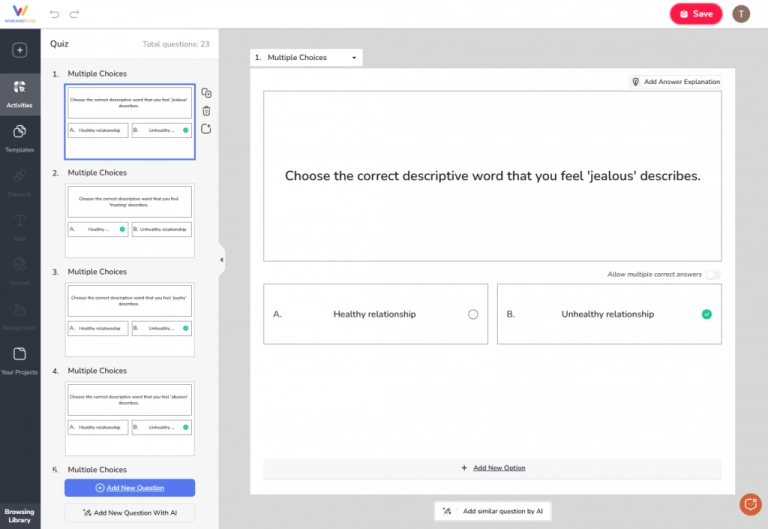Select the Text tool in the sidebar
The height and width of the screenshot is (529, 768).
coord(20,227)
